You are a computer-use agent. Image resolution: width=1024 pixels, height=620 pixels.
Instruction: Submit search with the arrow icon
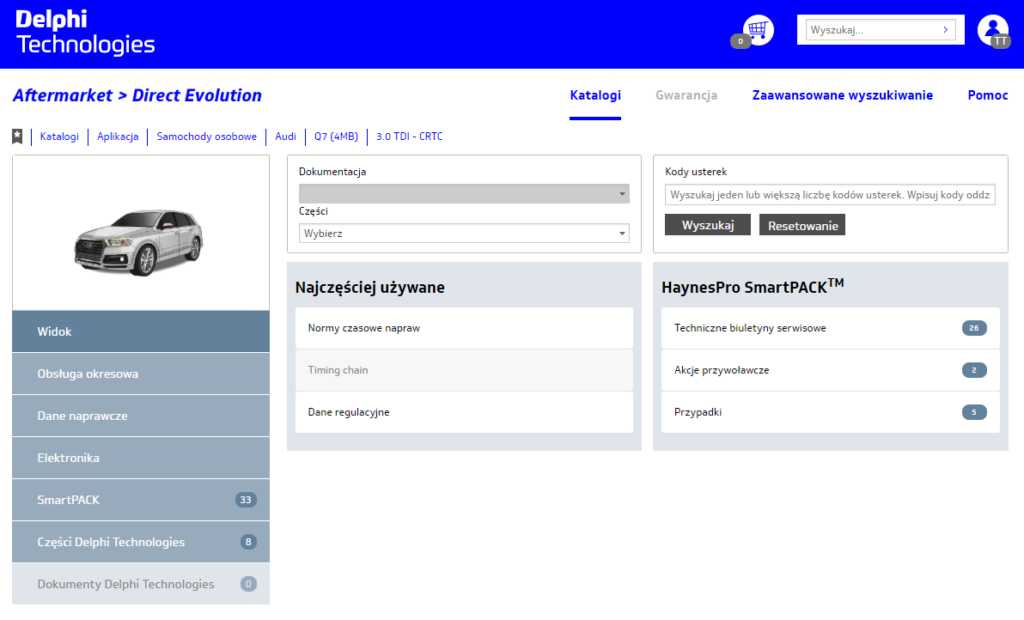coord(946,30)
